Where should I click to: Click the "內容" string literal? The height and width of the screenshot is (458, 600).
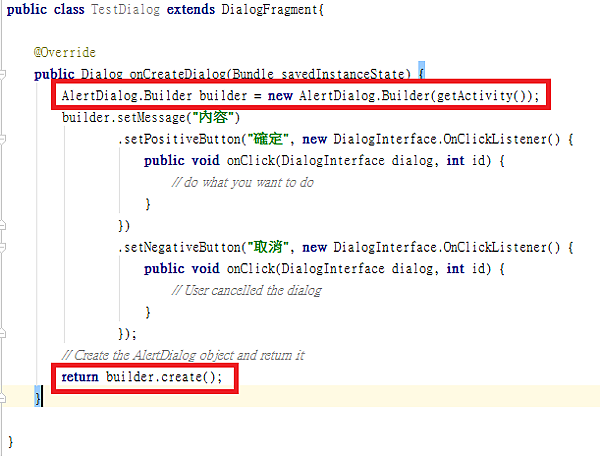213,117
